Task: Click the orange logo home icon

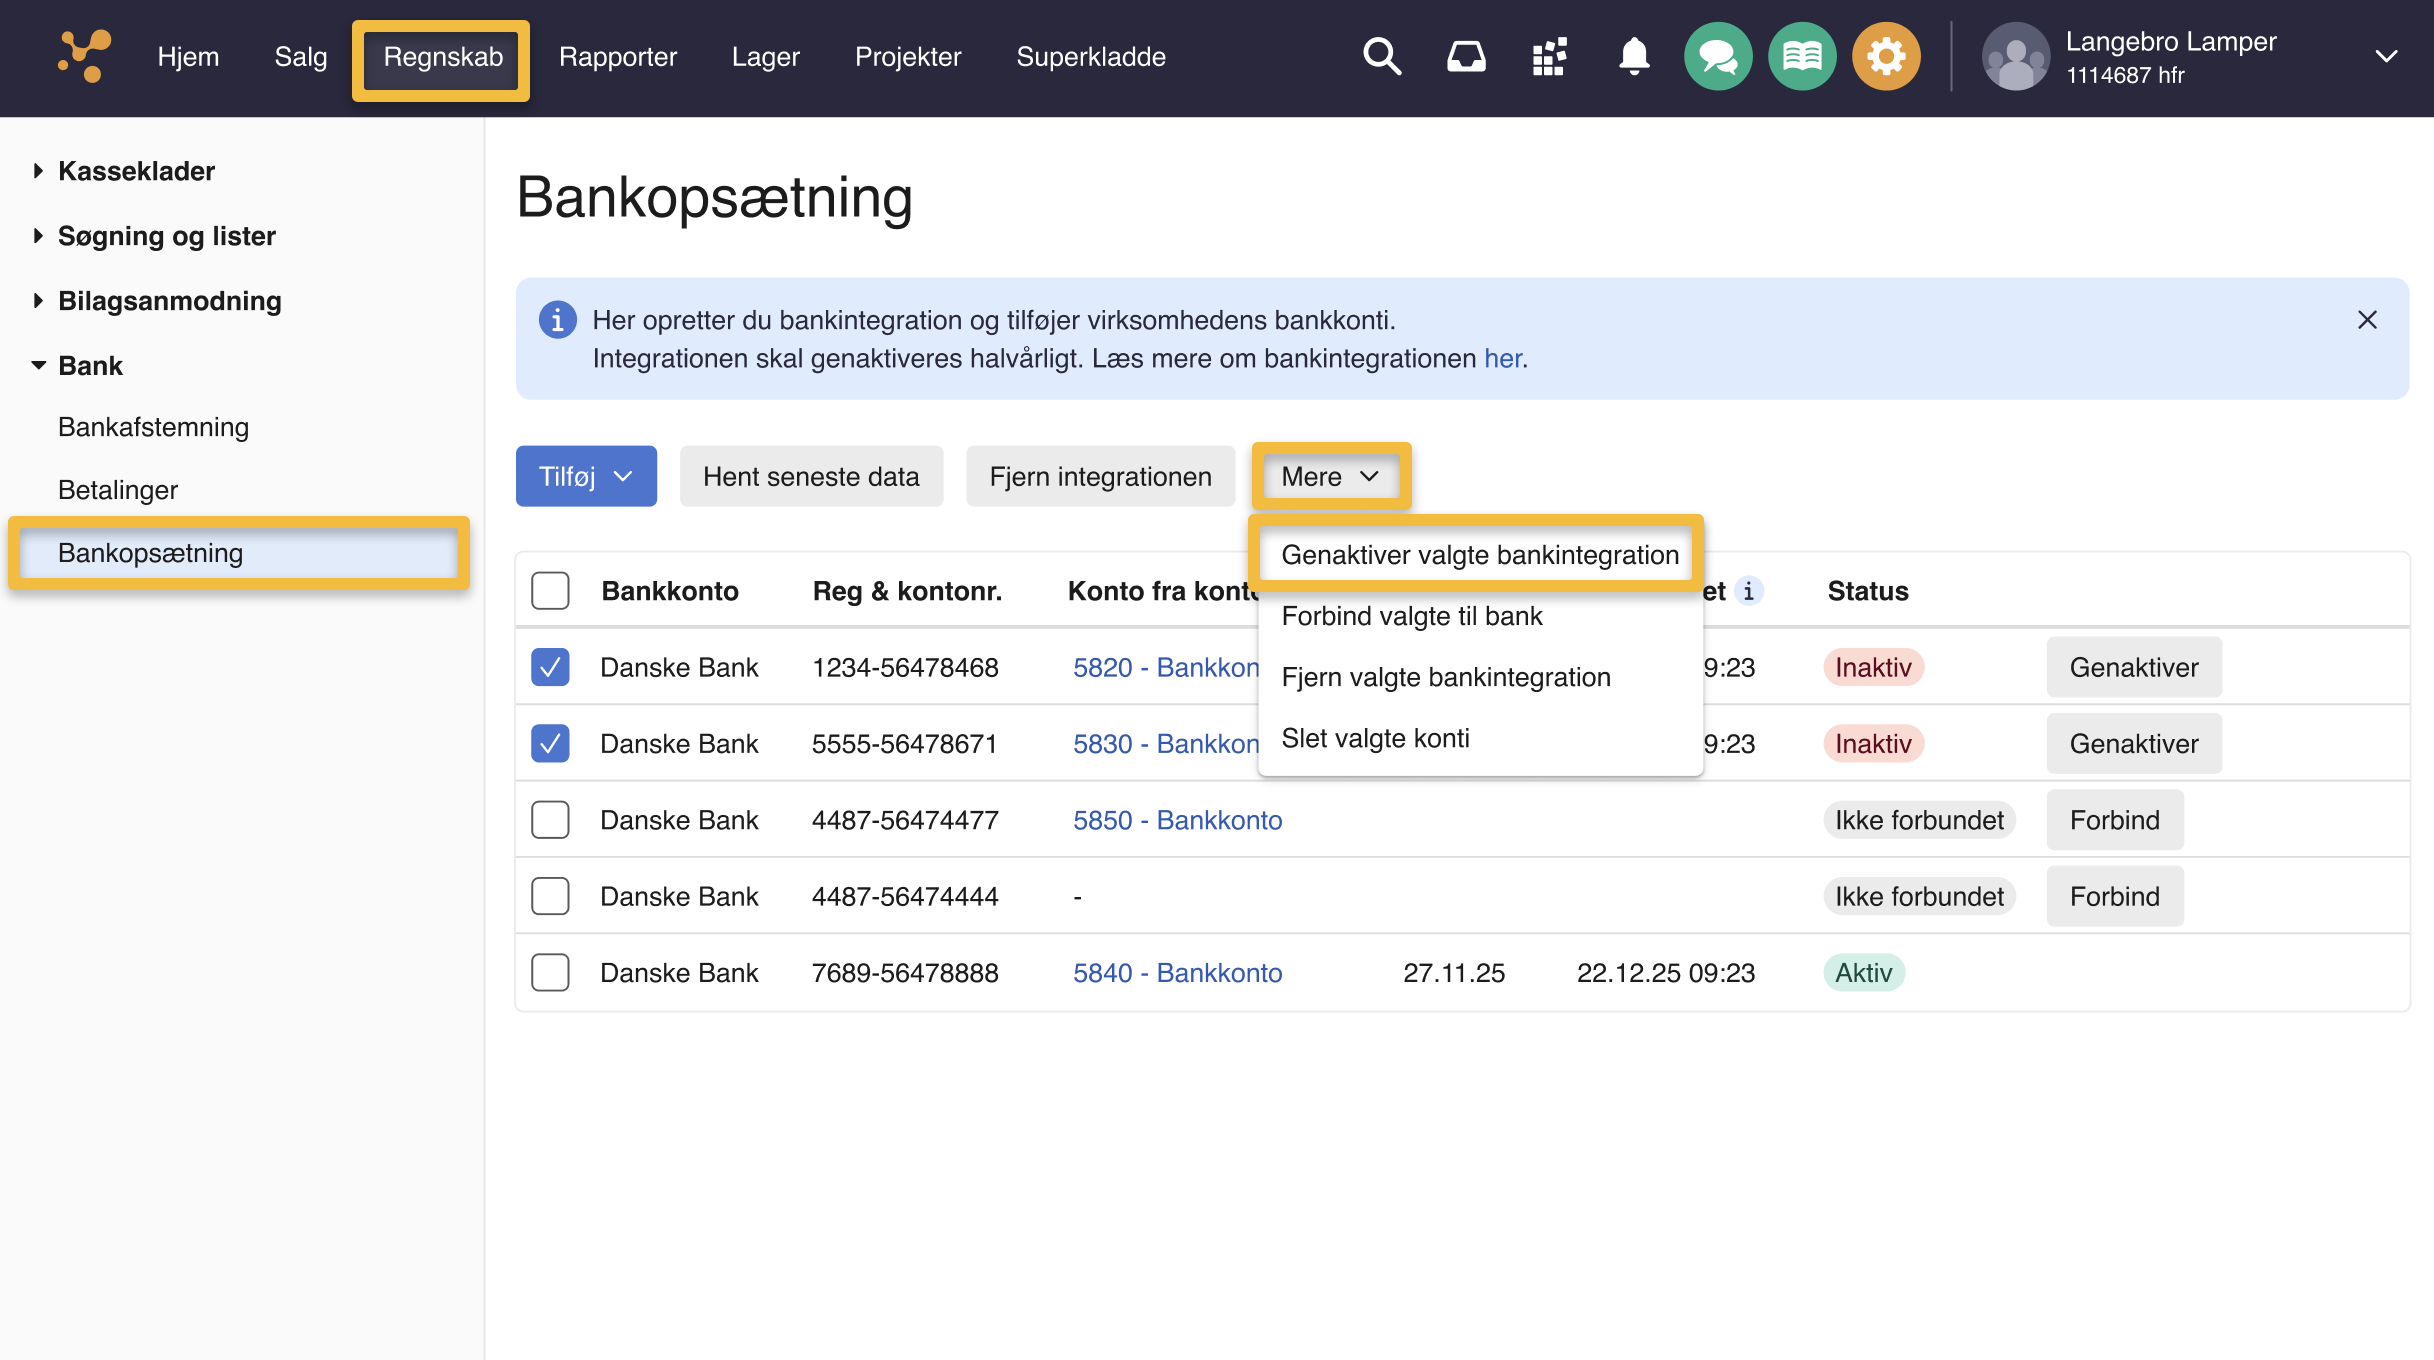Action: pos(84,57)
